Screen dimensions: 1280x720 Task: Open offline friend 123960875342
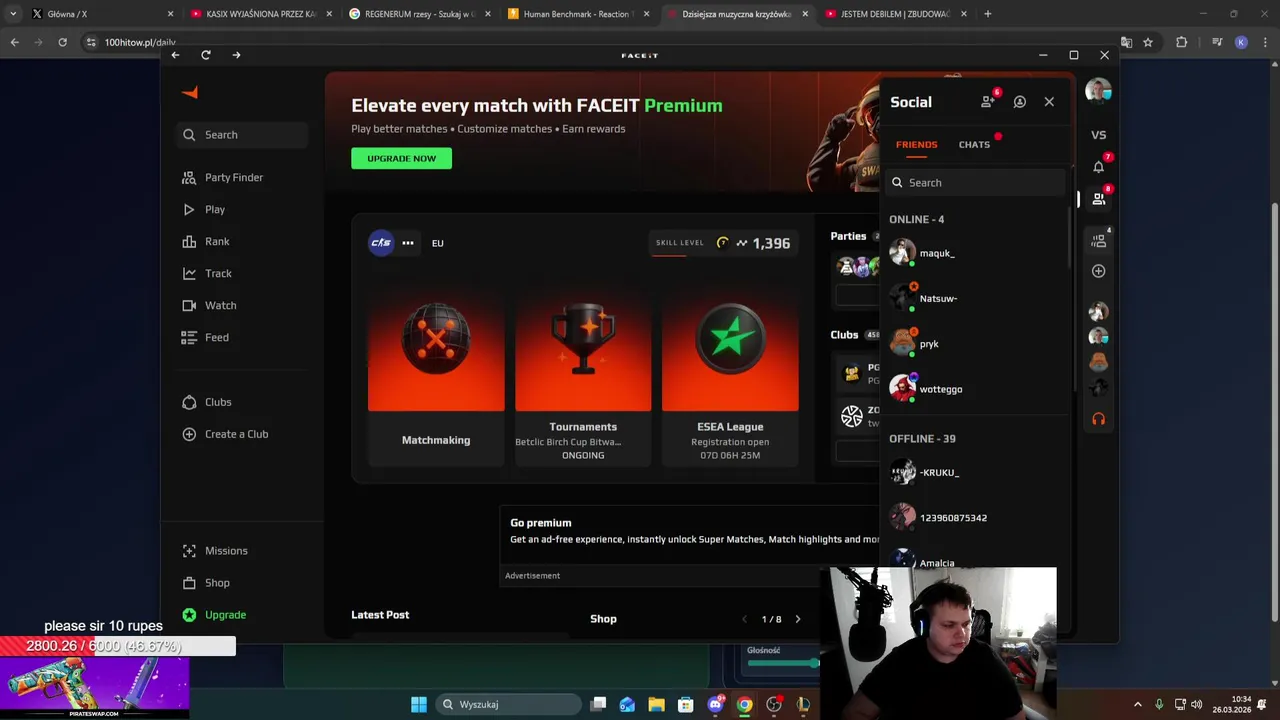975,518
